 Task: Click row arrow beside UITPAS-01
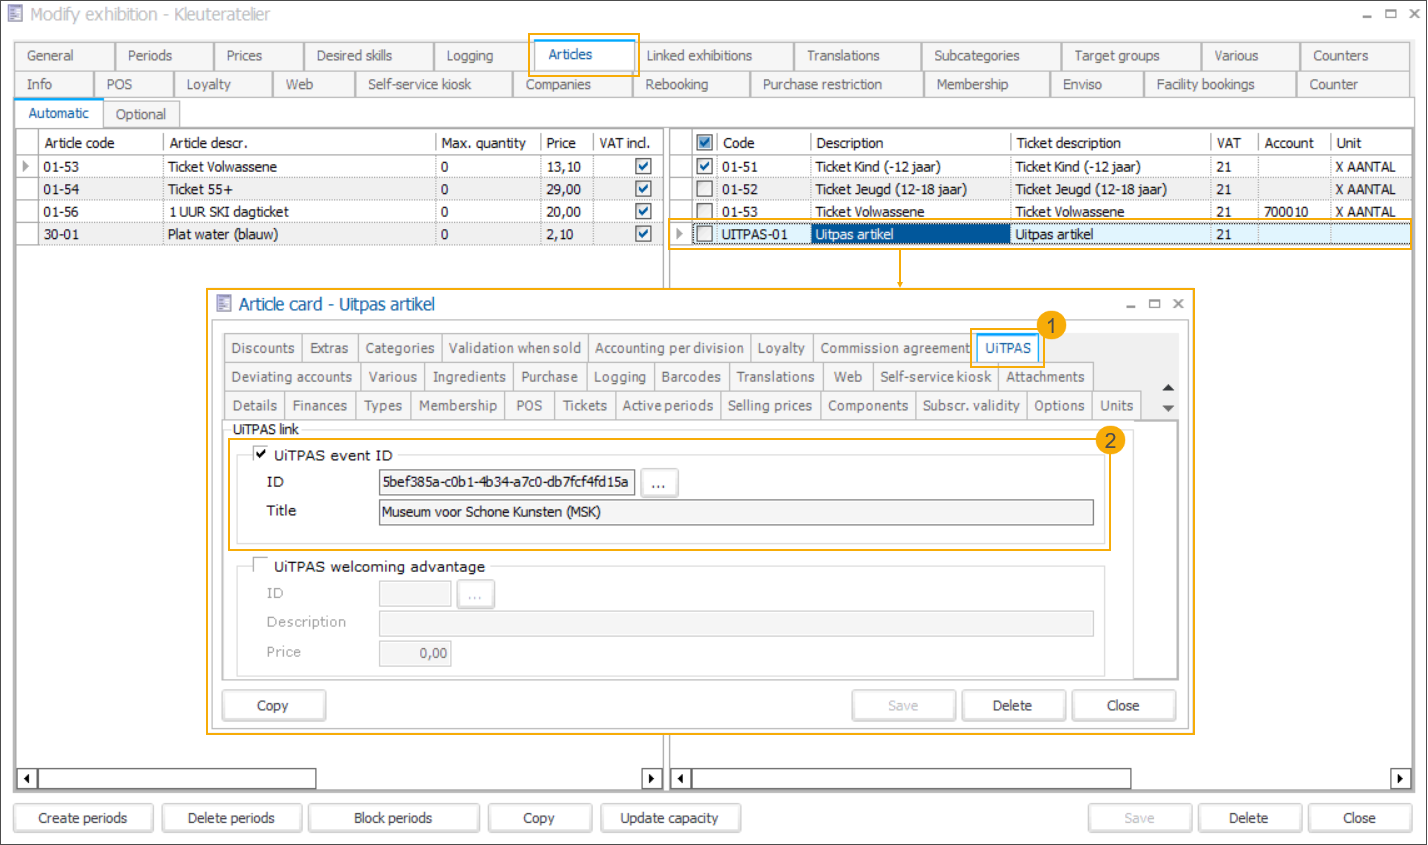[680, 234]
